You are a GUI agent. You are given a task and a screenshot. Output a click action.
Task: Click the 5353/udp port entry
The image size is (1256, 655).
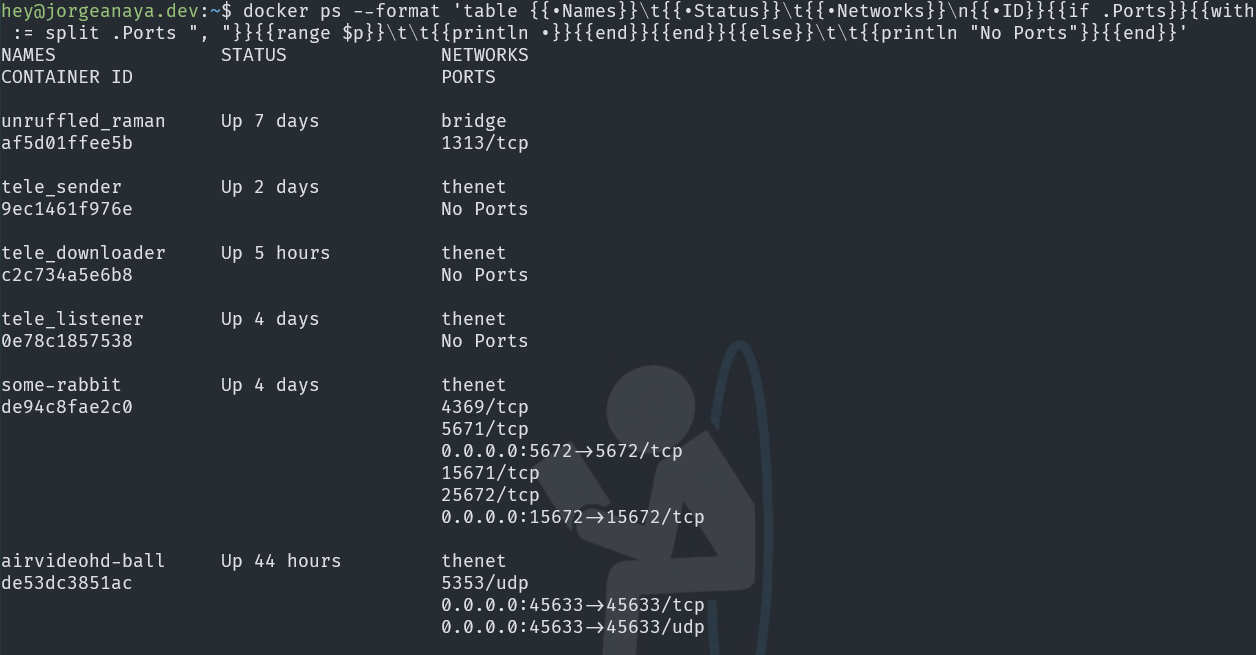coord(485,583)
